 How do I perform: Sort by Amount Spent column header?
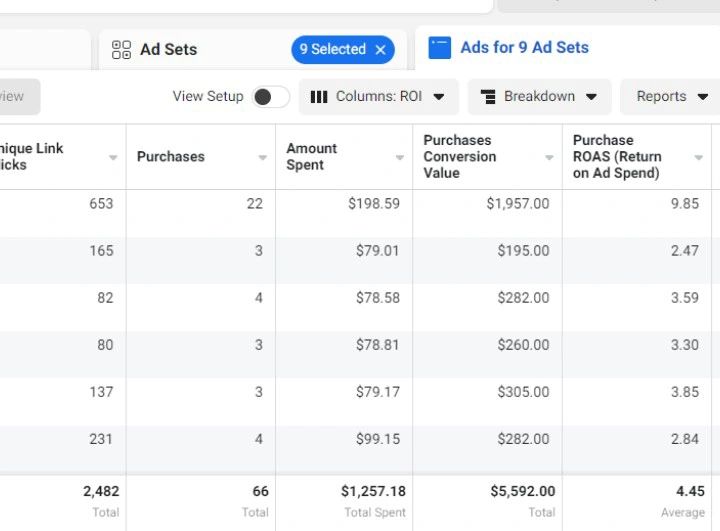312,157
